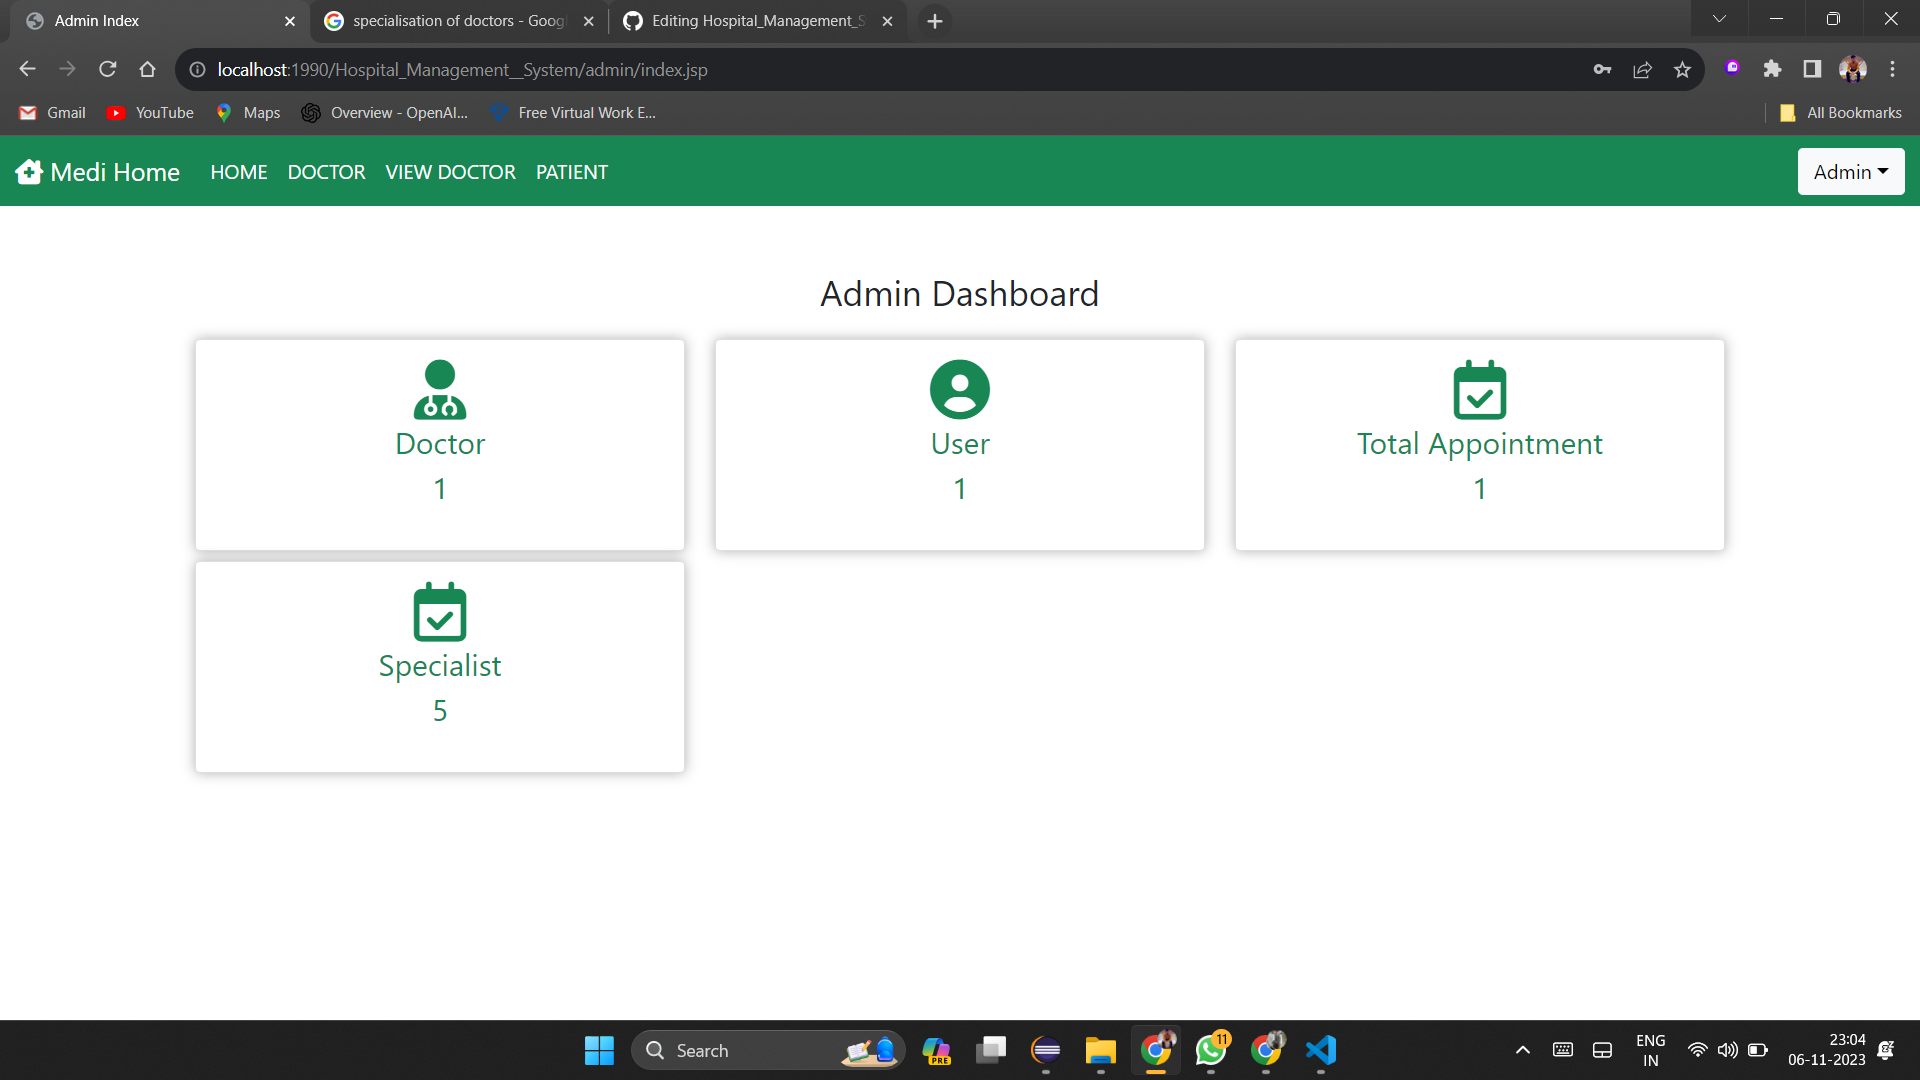The width and height of the screenshot is (1920, 1080).
Task: Click the User profile icon on the User card
Action: coord(959,389)
